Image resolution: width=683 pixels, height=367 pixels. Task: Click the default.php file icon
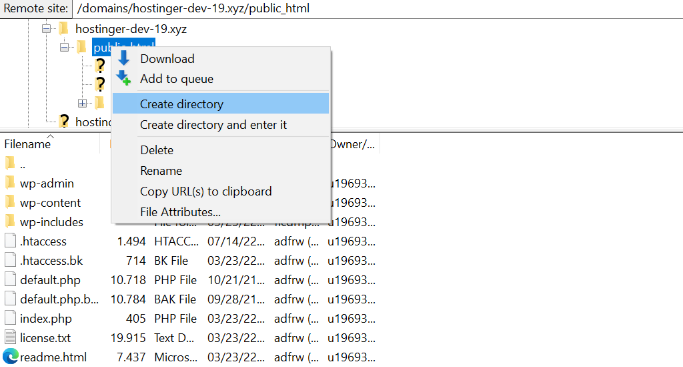point(10,279)
